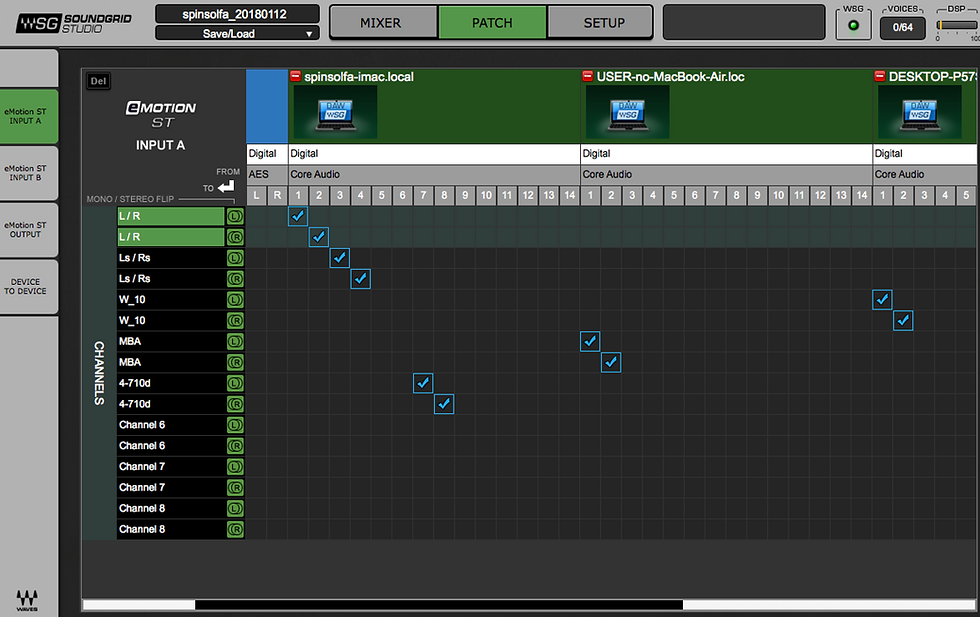Viewport: 980px width, 617px height.
Task: Flip mono/stereo on first Ls / Rs row
Action: 235,258
